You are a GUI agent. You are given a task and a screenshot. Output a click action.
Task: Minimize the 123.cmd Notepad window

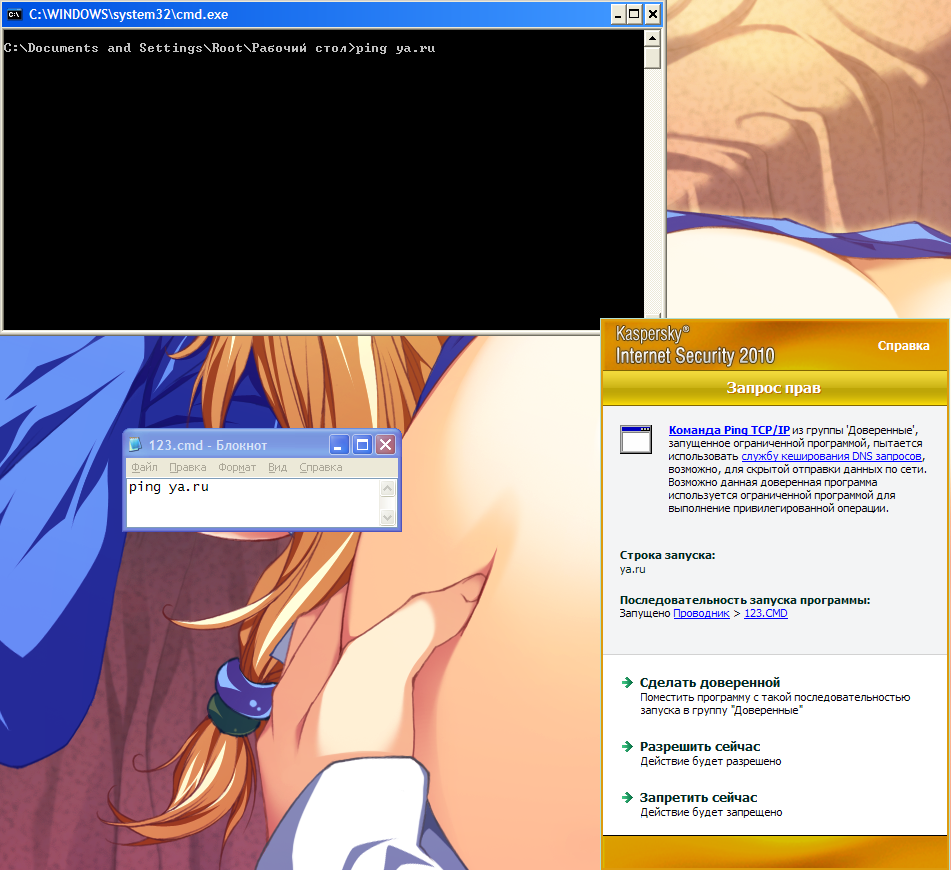pyautogui.click(x=339, y=445)
